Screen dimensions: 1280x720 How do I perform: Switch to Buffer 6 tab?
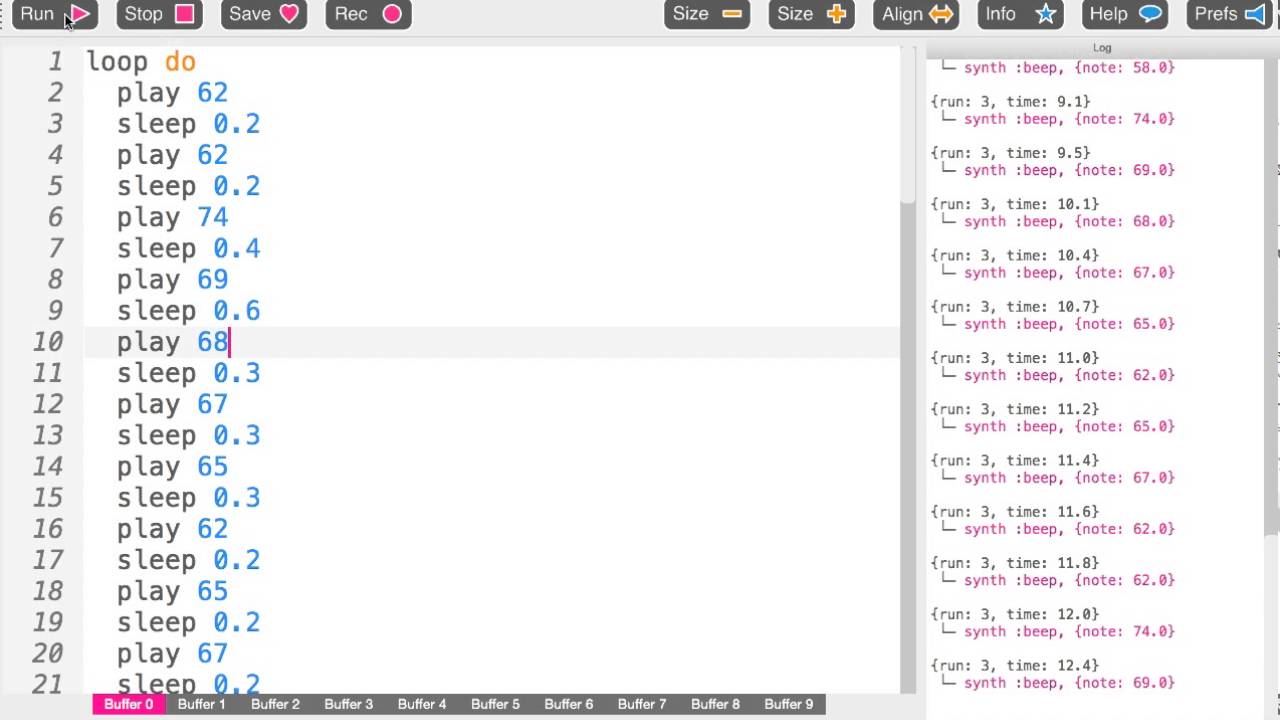(568, 704)
